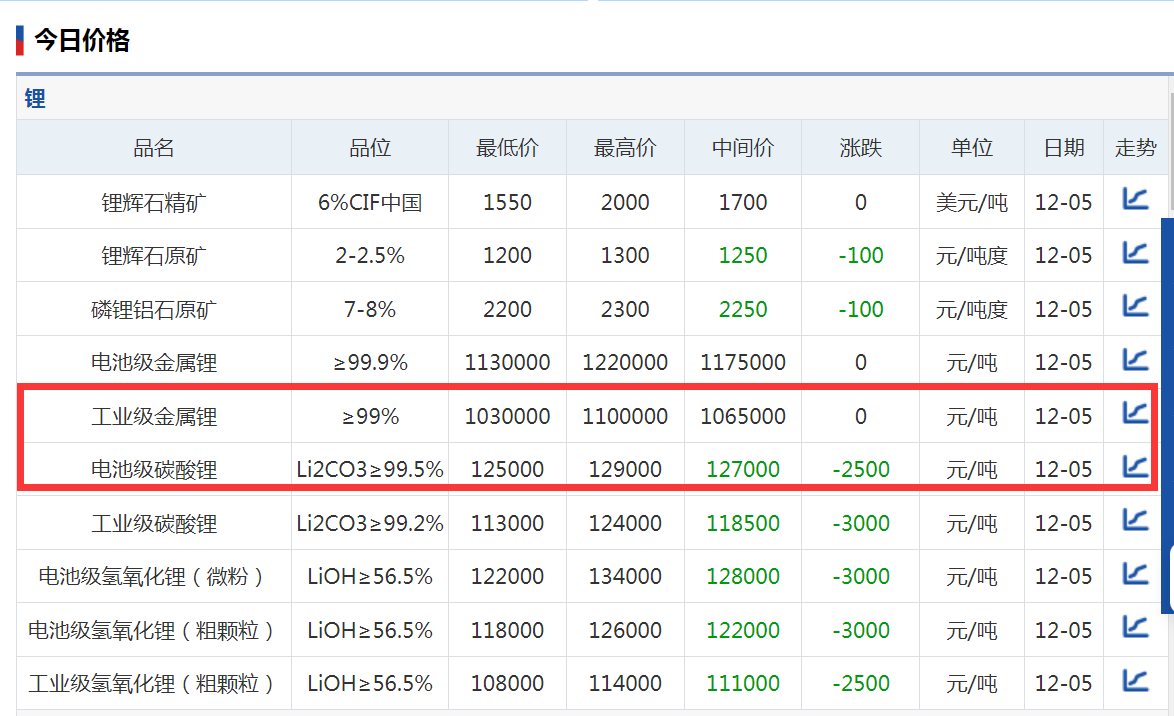Open trend chart for 锂辉石精矿
The image size is (1174, 716).
[1135, 198]
